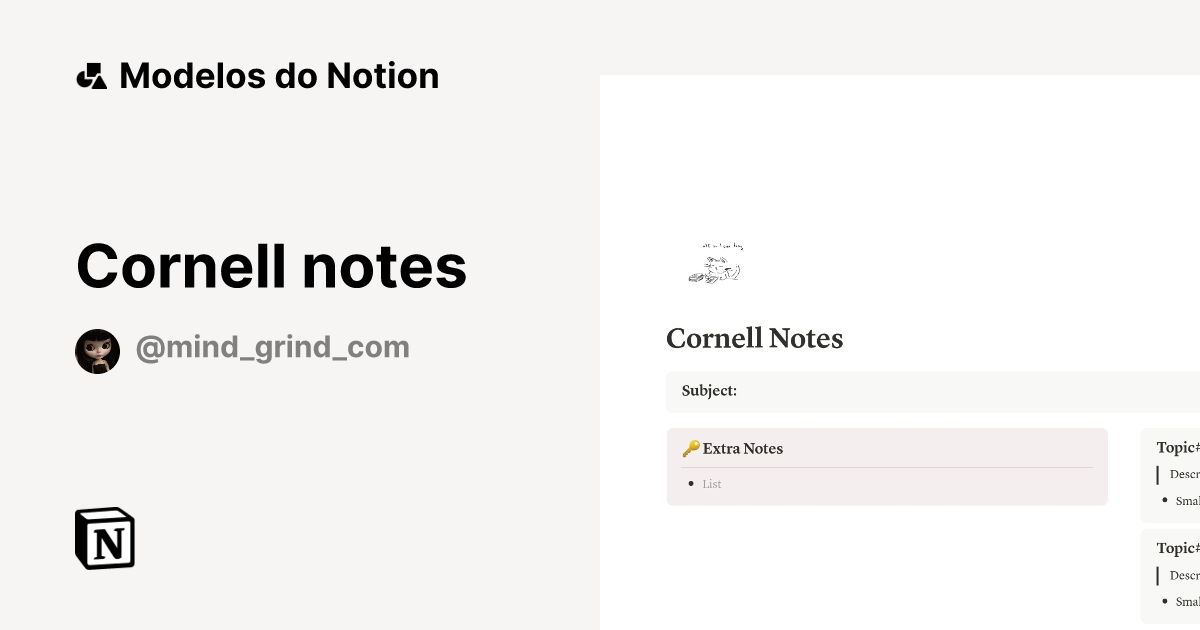This screenshot has height=630, width=1200.
Task: Select the Description quote block in first Topic
Action: click(x=1182, y=474)
